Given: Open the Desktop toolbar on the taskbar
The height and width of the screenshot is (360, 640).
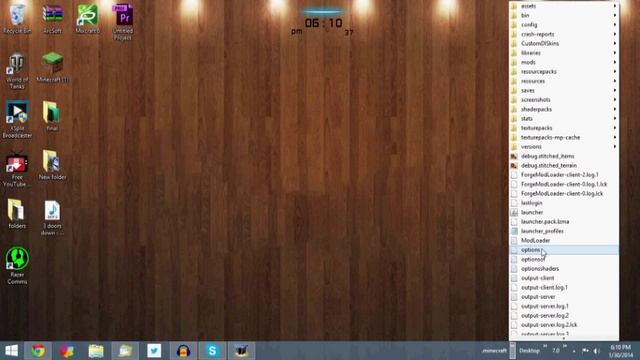Looking at the screenshot, I should 529,351.
